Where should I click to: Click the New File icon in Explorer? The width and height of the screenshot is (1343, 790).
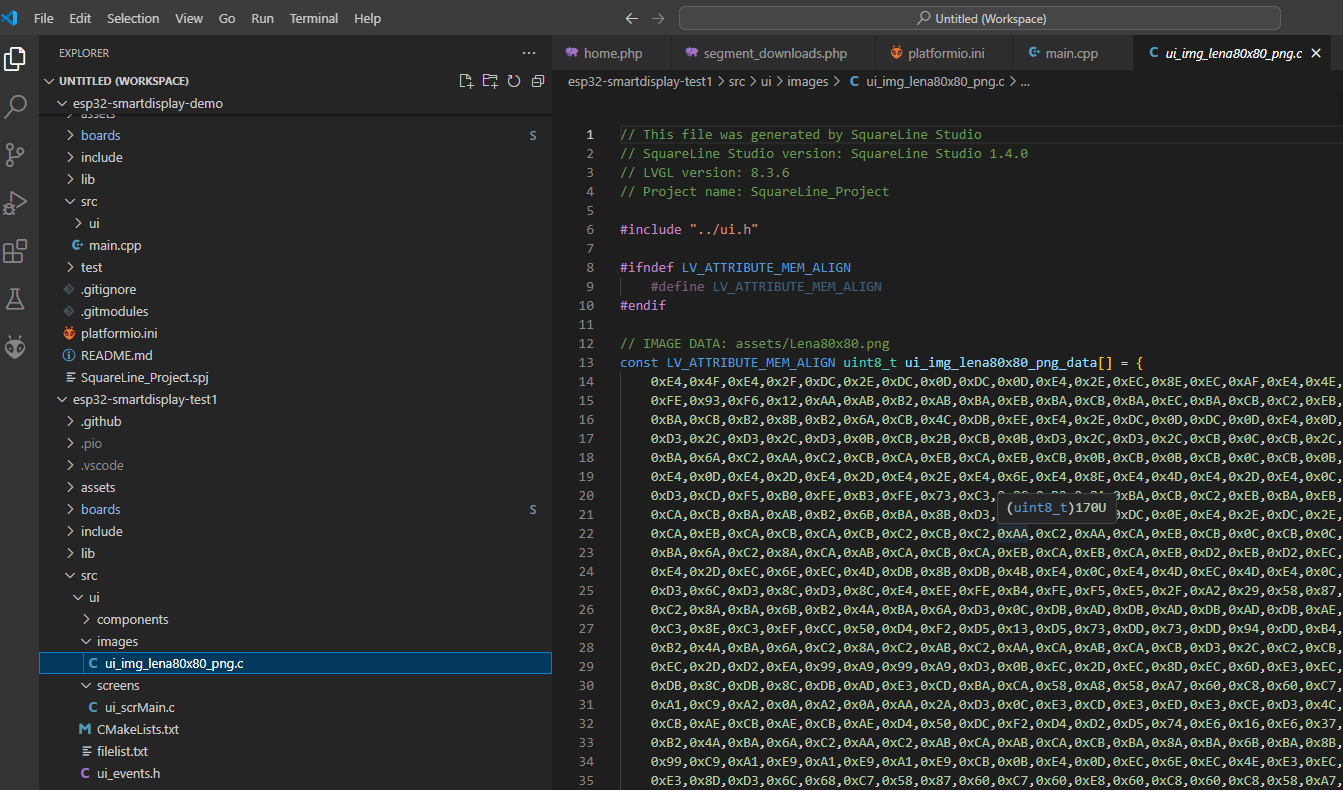coord(466,81)
